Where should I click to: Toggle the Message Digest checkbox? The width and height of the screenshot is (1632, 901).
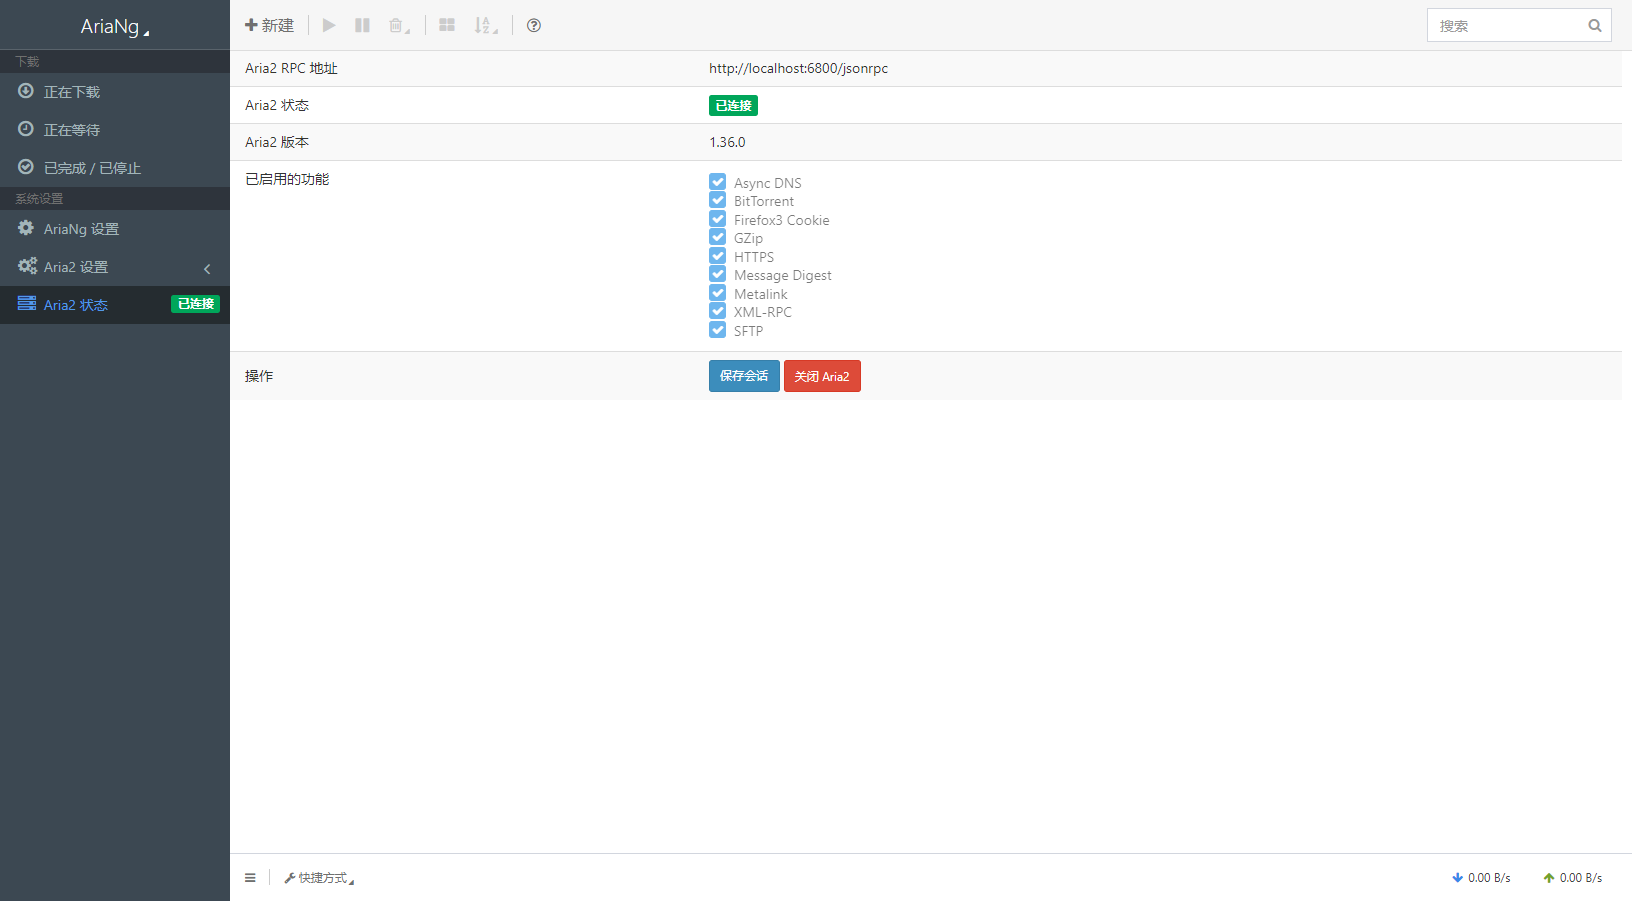coord(718,274)
